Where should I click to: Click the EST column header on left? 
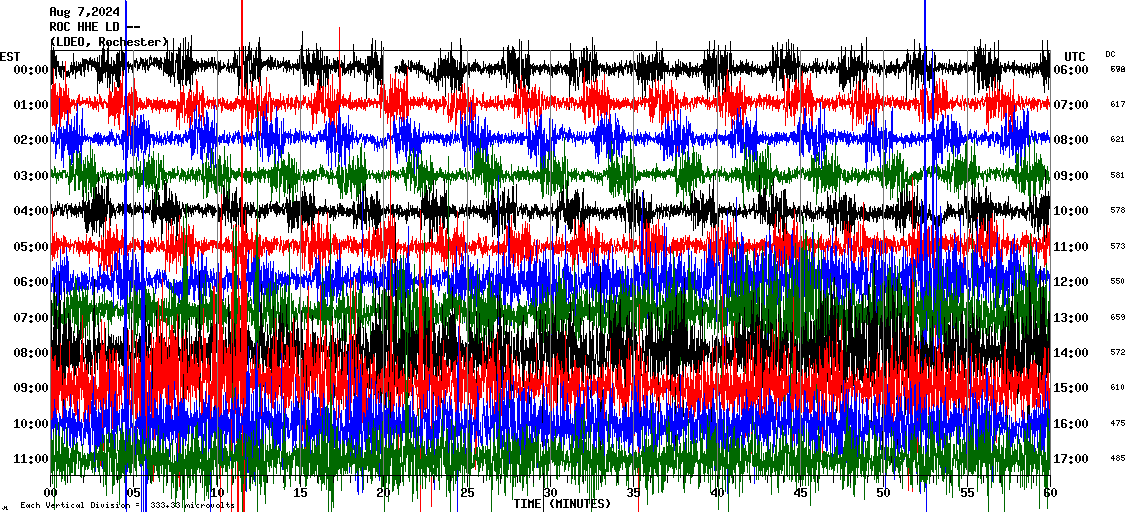(10, 56)
